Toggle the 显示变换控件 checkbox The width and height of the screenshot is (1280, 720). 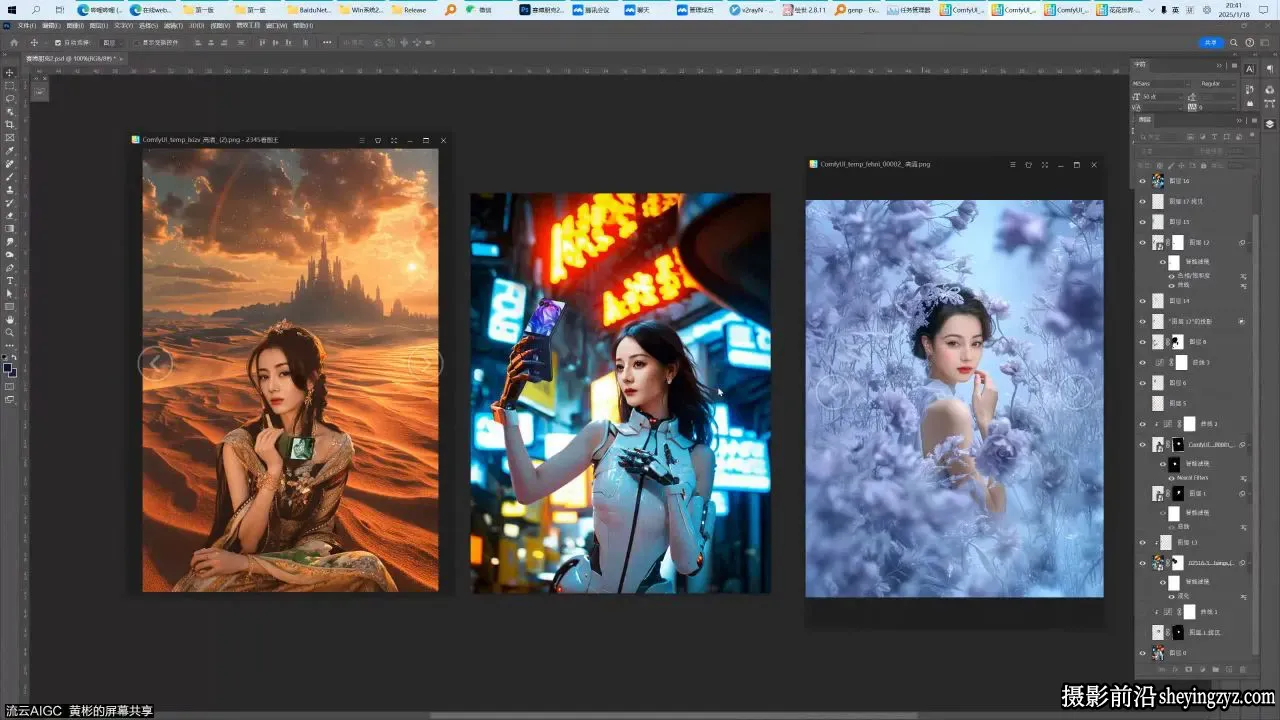pyautogui.click(x=137, y=43)
